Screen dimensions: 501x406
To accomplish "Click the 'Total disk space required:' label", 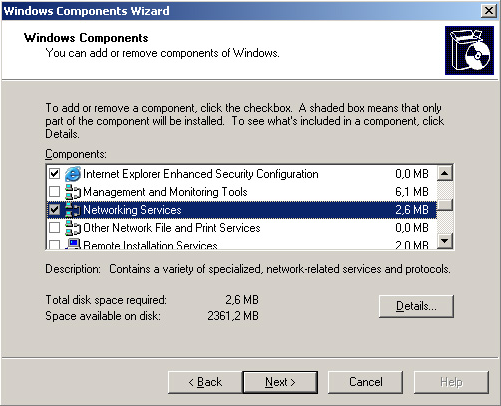I will pyautogui.click(x=106, y=300).
